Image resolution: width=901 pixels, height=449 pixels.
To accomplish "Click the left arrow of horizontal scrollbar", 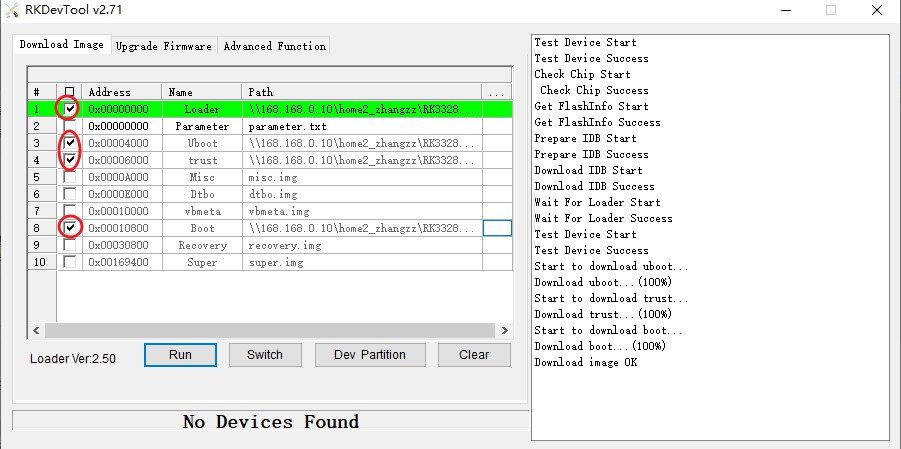I will pos(36,331).
